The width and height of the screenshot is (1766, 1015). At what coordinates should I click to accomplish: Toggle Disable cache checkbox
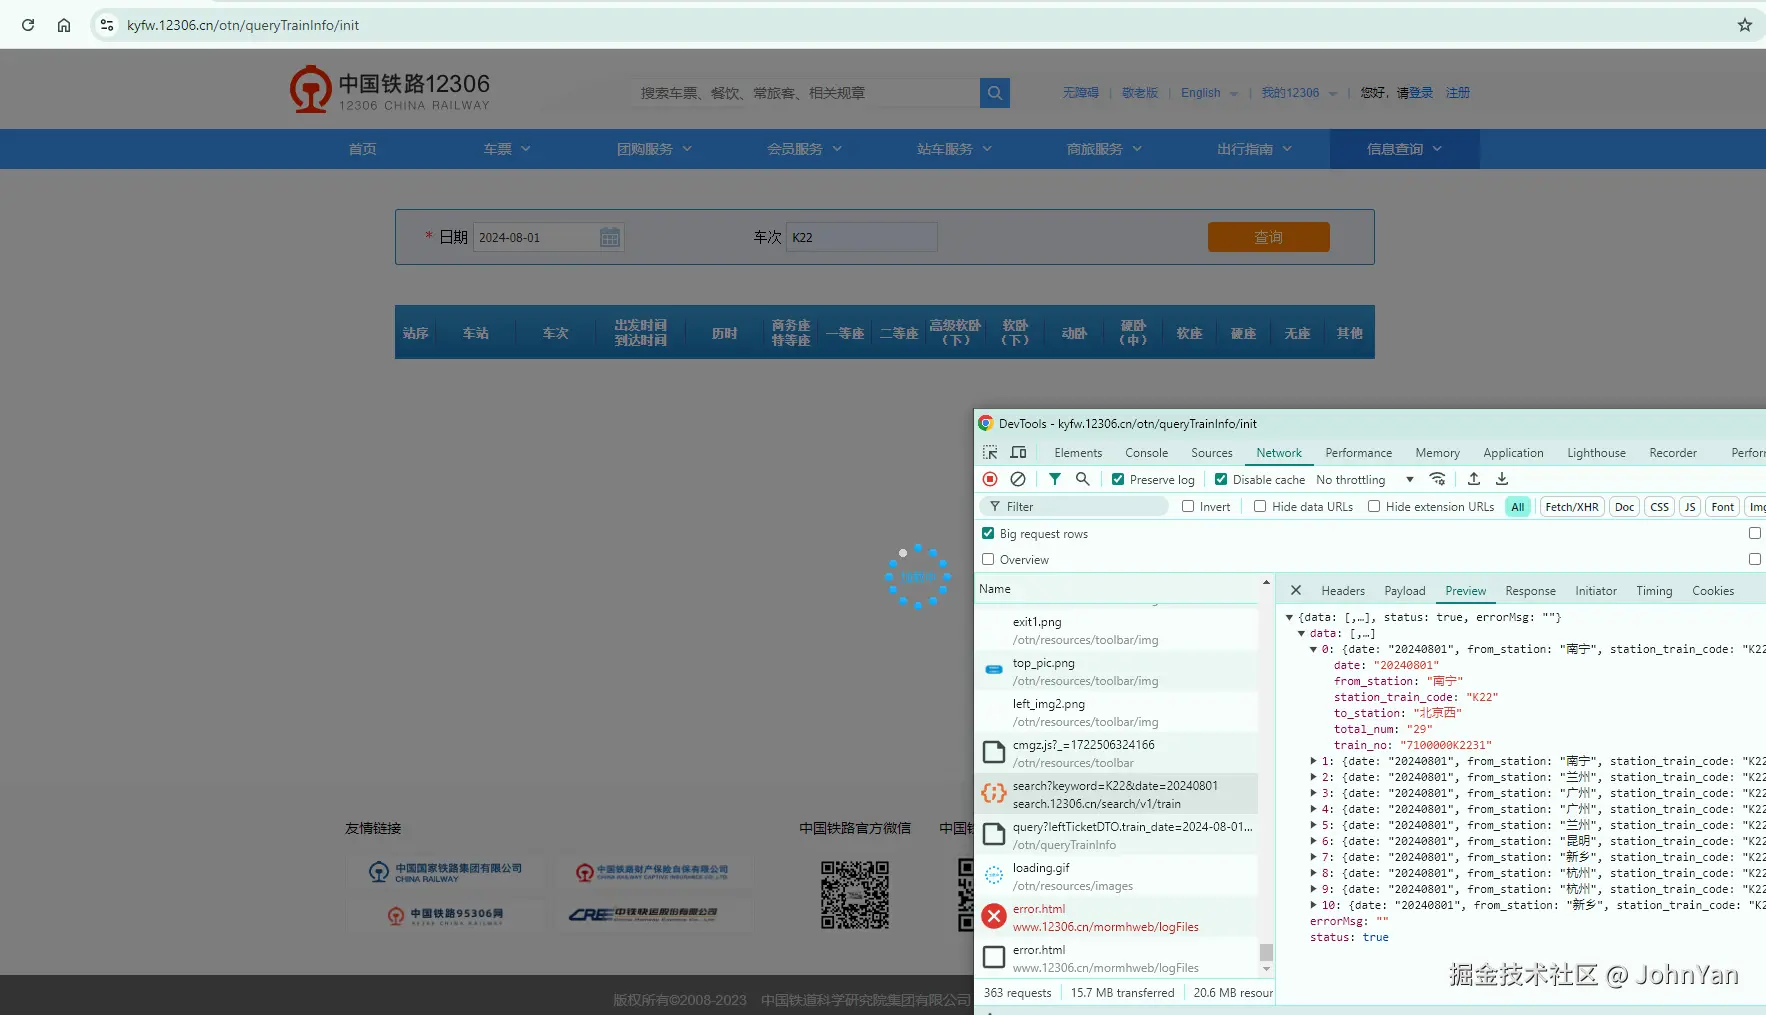click(1221, 479)
